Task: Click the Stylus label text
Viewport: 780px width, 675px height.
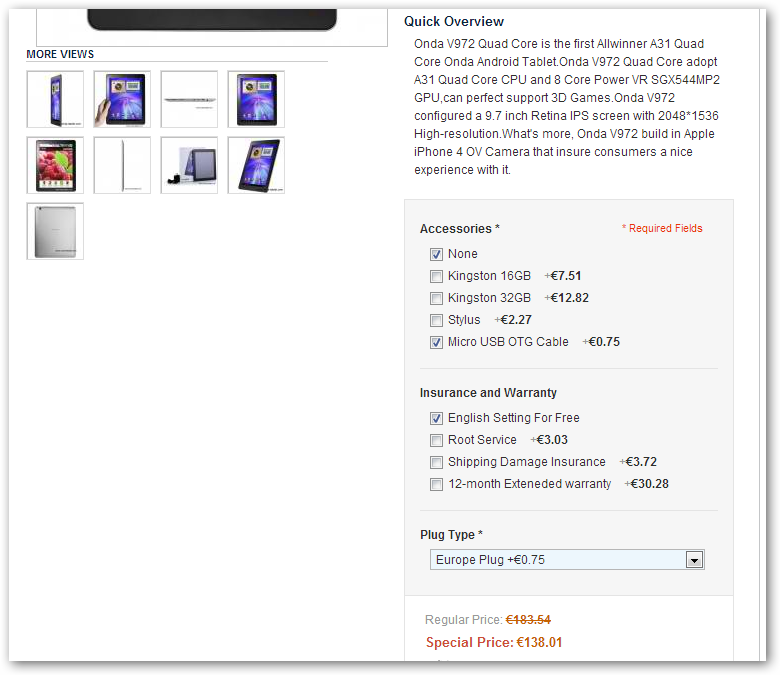Action: pyautogui.click(x=464, y=320)
